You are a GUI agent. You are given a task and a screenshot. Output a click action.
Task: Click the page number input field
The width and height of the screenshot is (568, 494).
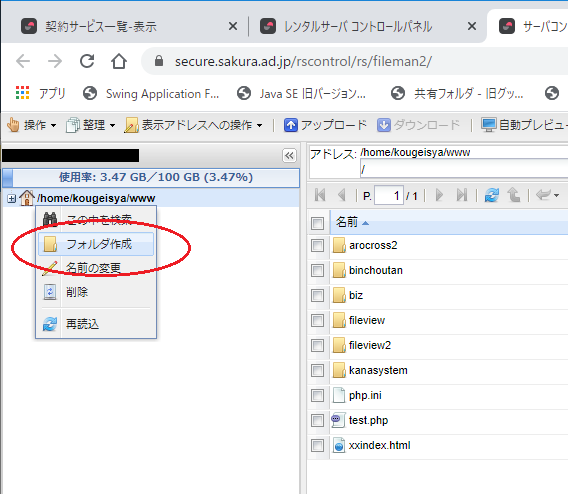389,196
